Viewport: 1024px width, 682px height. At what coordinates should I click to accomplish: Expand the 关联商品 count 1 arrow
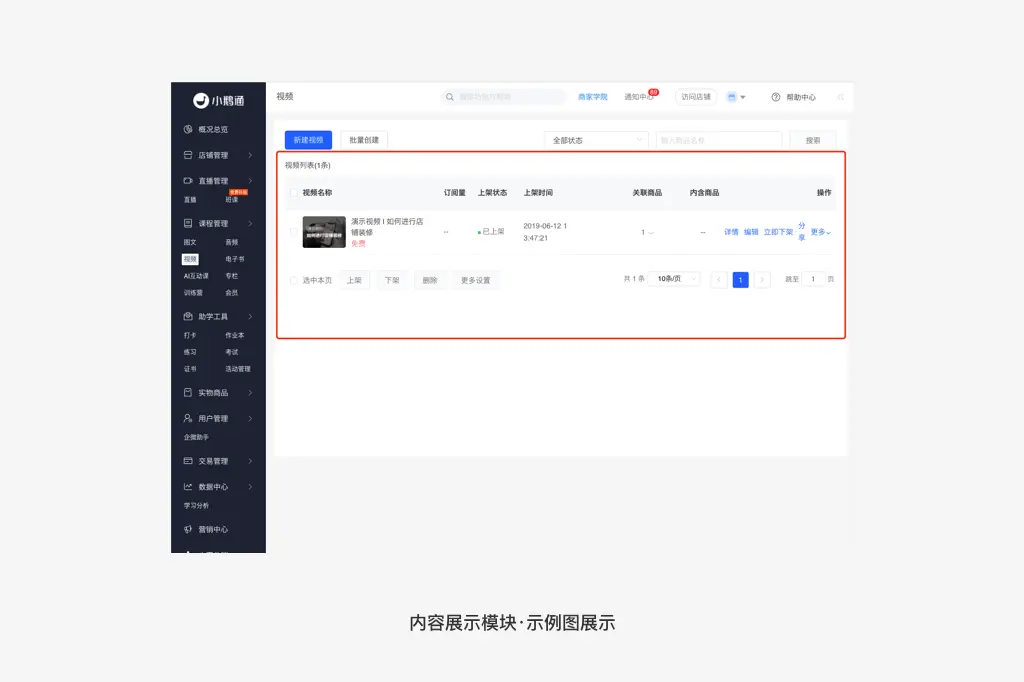651,233
